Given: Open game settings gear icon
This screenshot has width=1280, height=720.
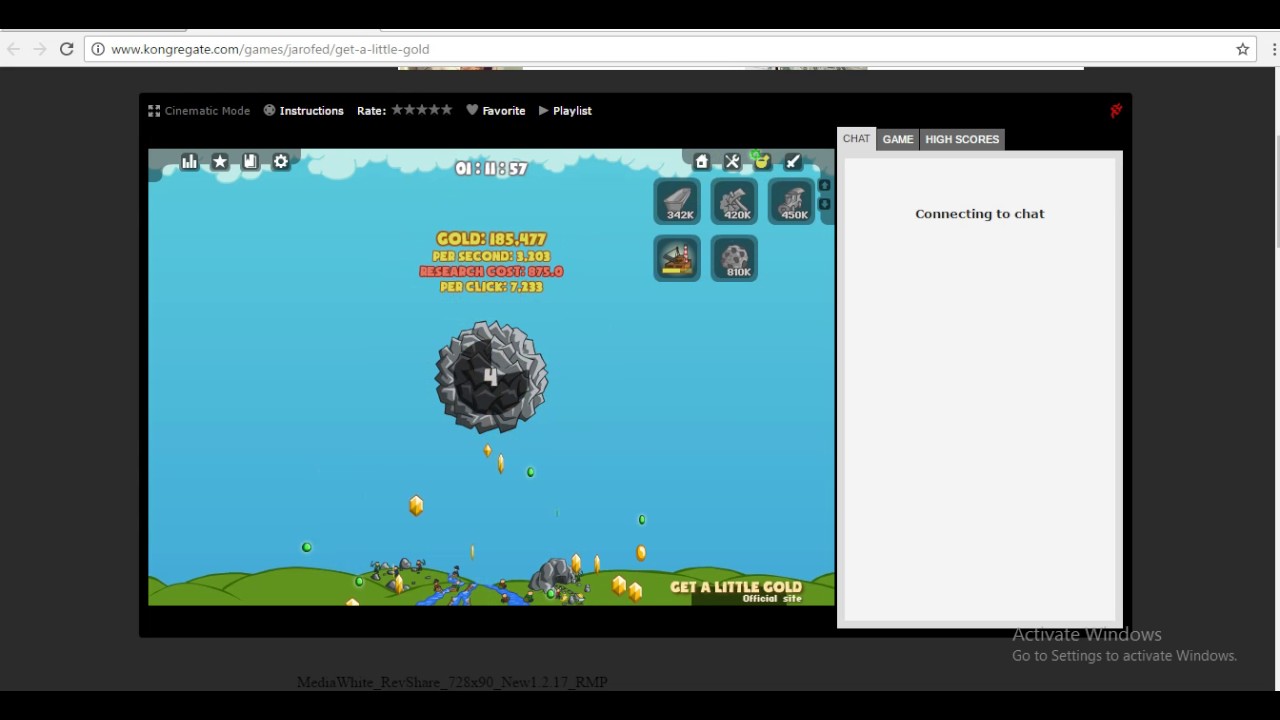Looking at the screenshot, I should [281, 162].
